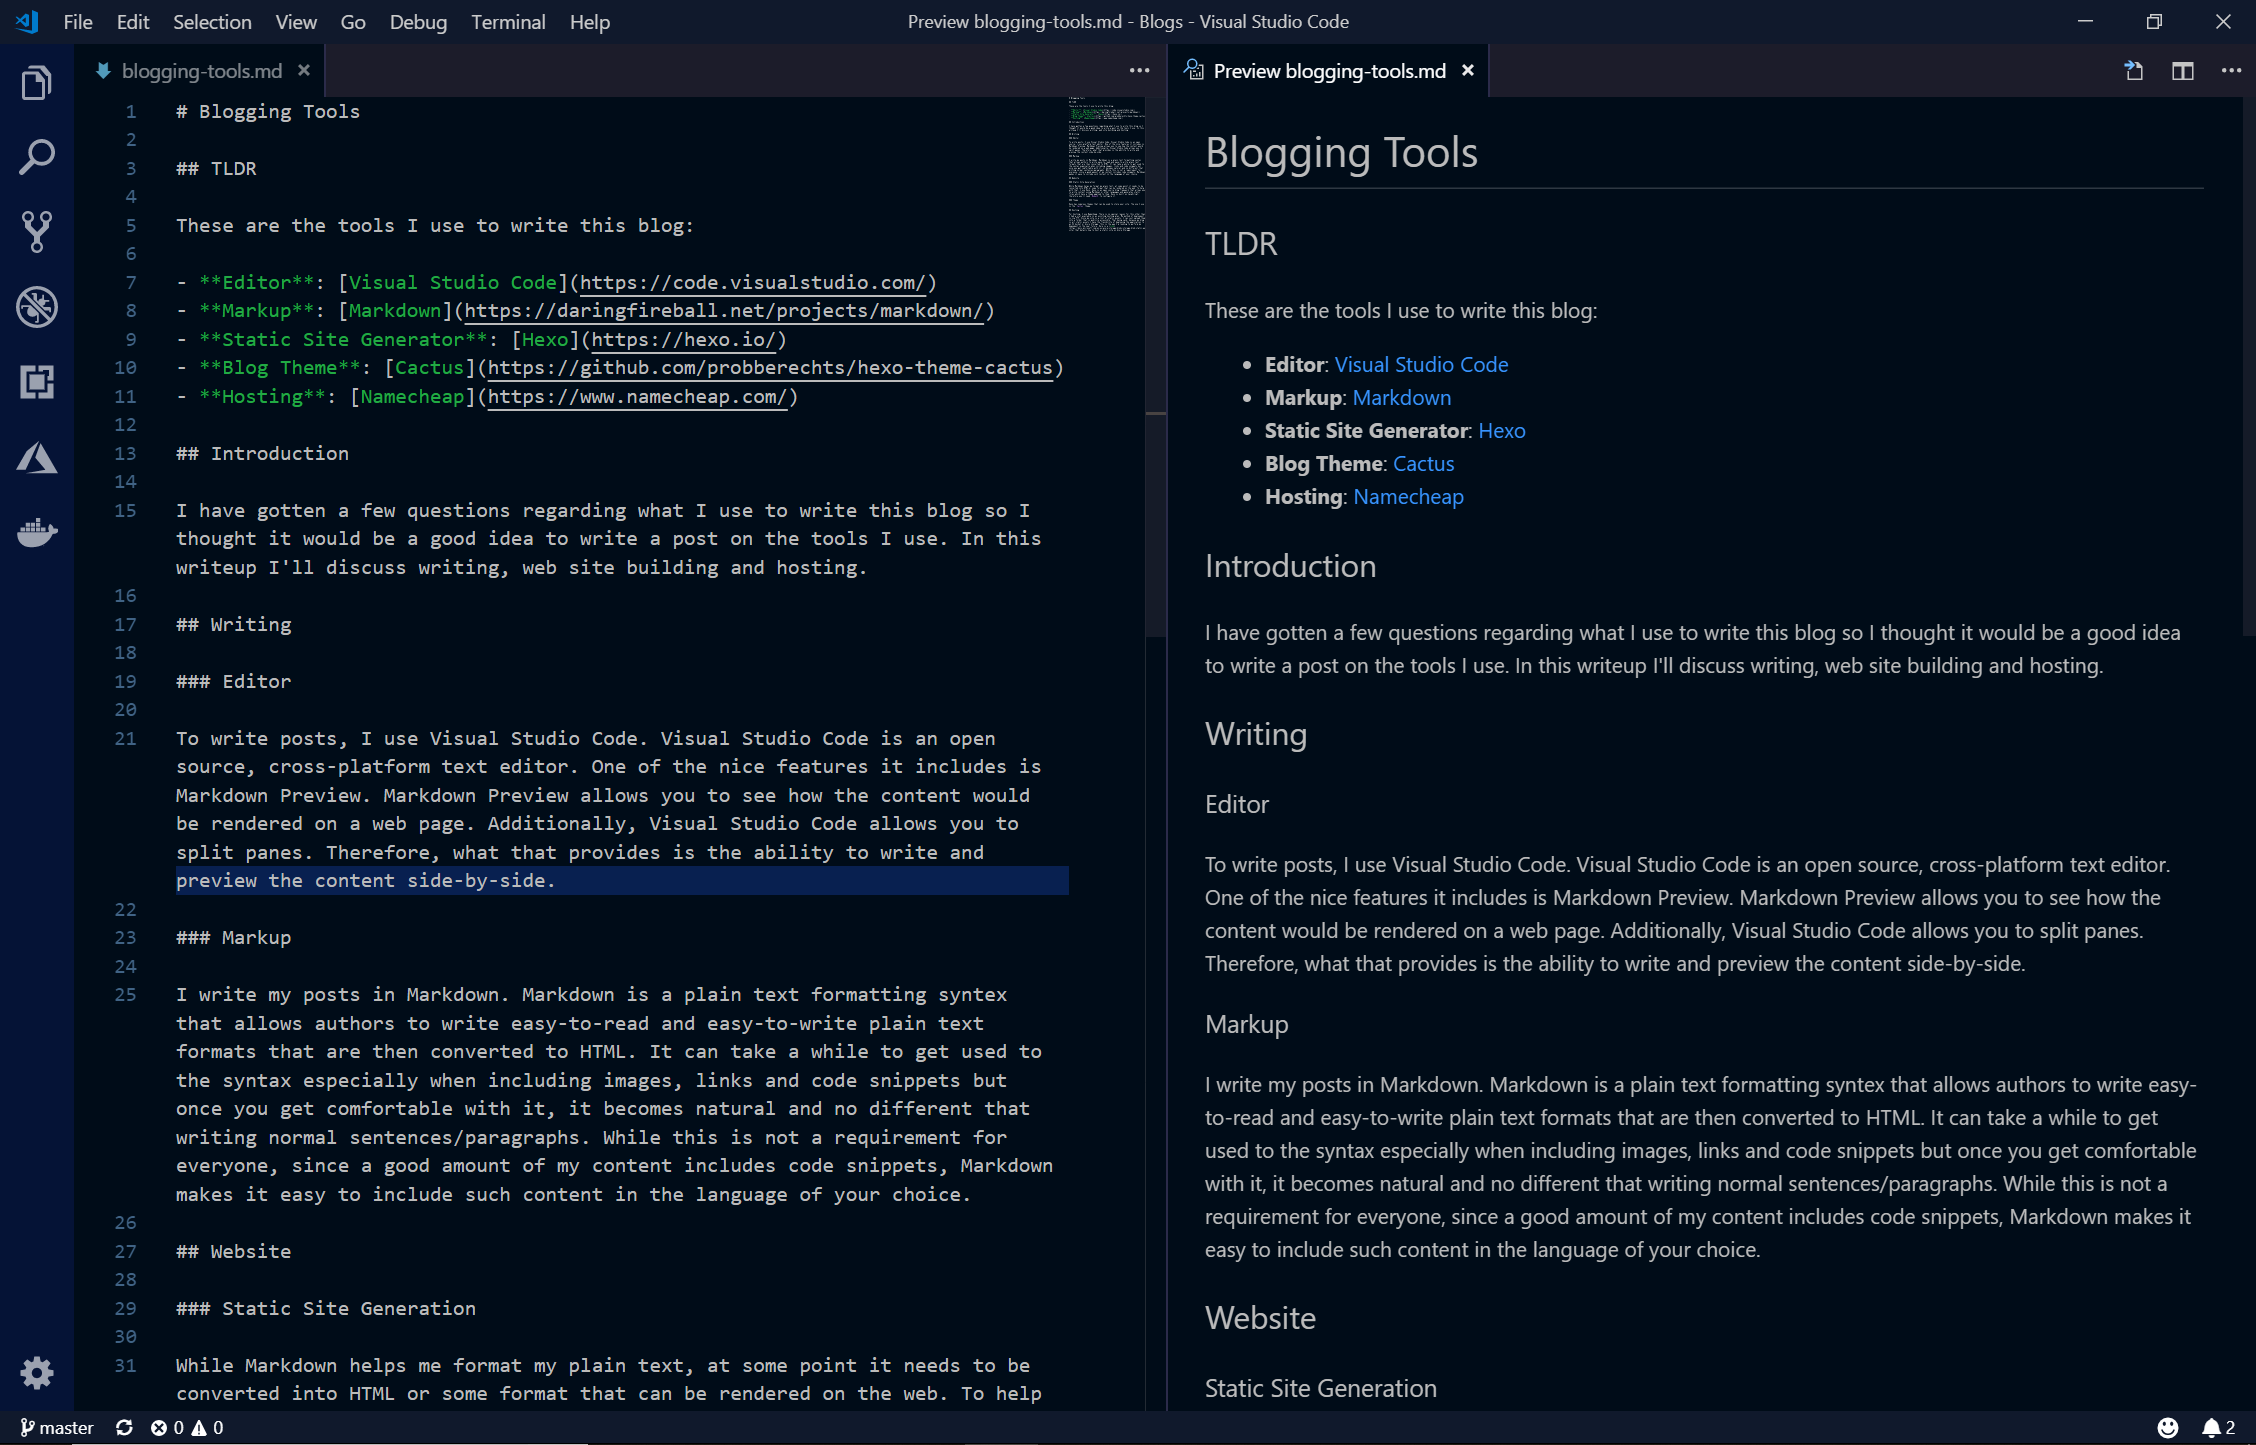
Task: Open the Source Control view
Action: point(37,232)
